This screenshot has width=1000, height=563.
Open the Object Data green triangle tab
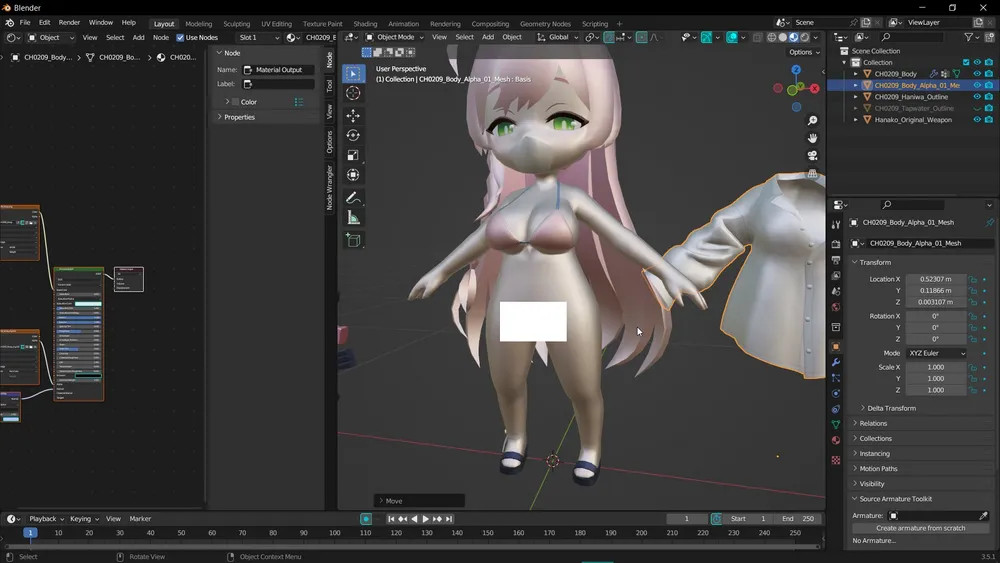[836, 424]
